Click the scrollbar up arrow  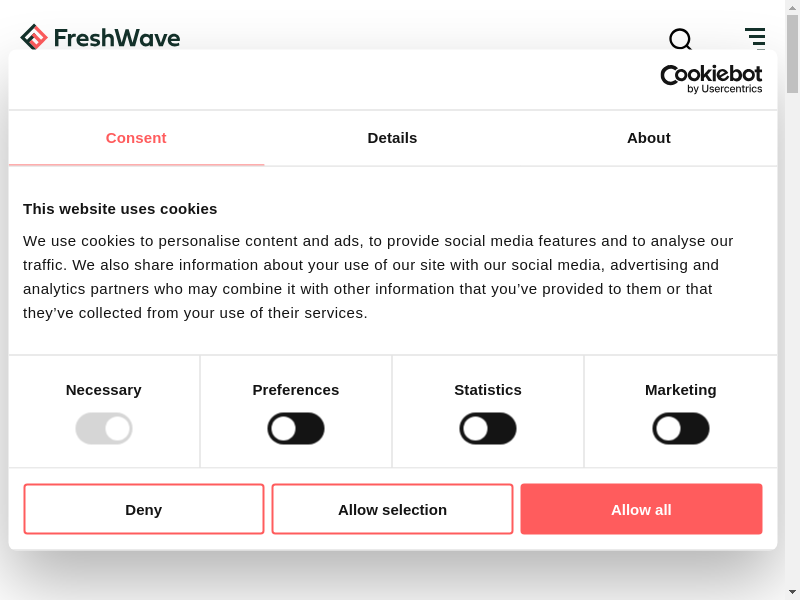pos(792,8)
